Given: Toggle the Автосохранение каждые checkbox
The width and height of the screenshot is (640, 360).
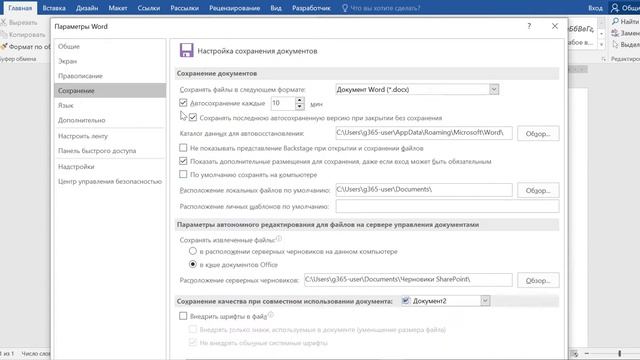Looking at the screenshot, I should 183,103.
